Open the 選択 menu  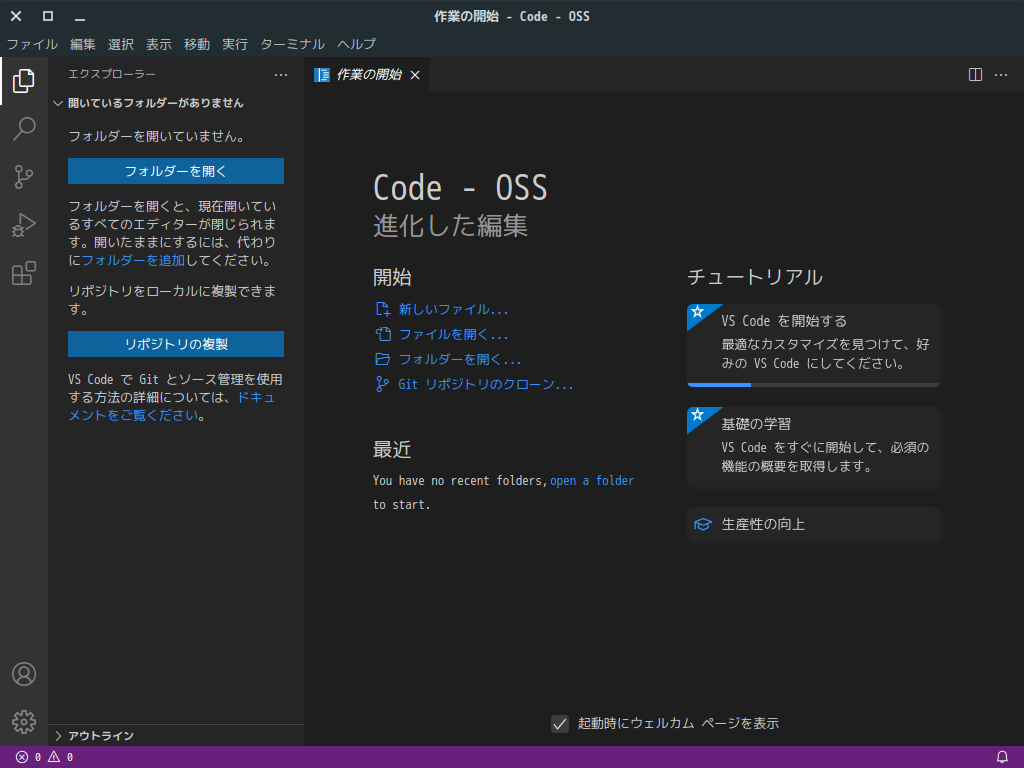(x=121, y=44)
